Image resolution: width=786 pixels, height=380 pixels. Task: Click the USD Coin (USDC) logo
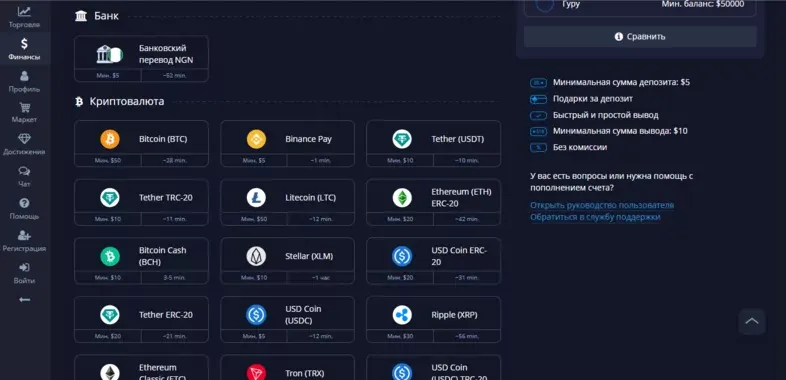point(256,315)
